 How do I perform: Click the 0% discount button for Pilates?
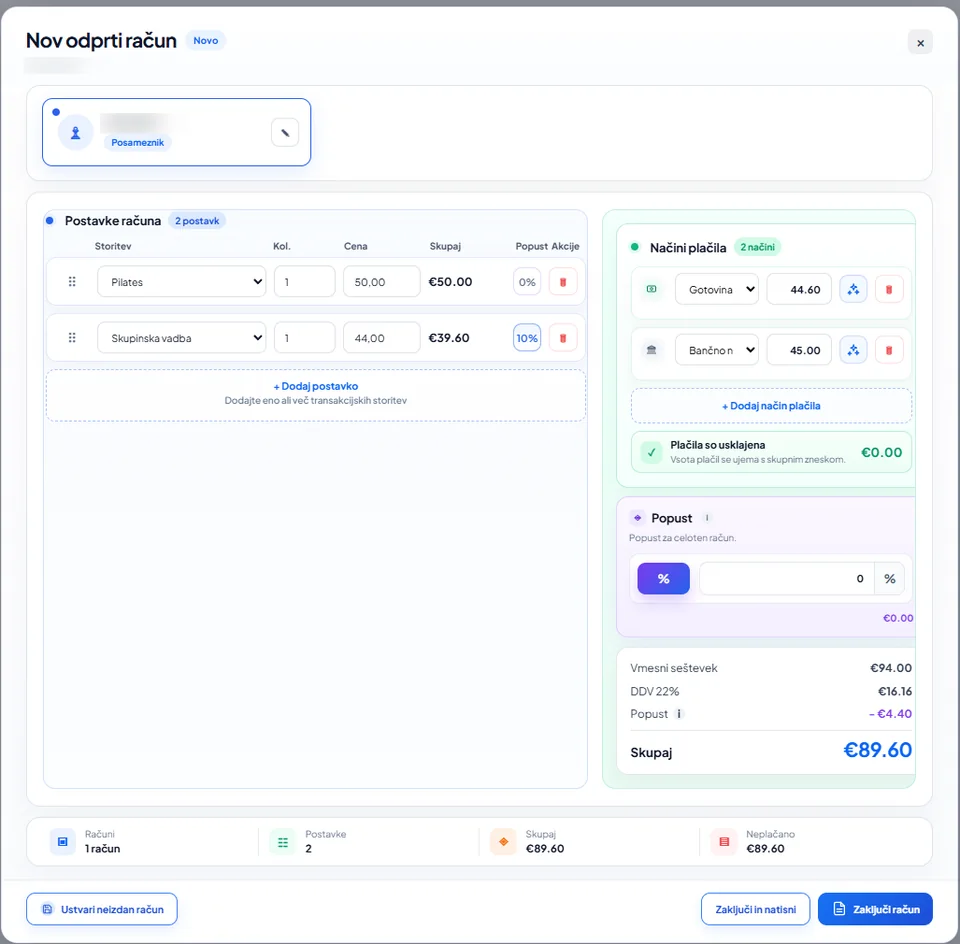coord(527,282)
